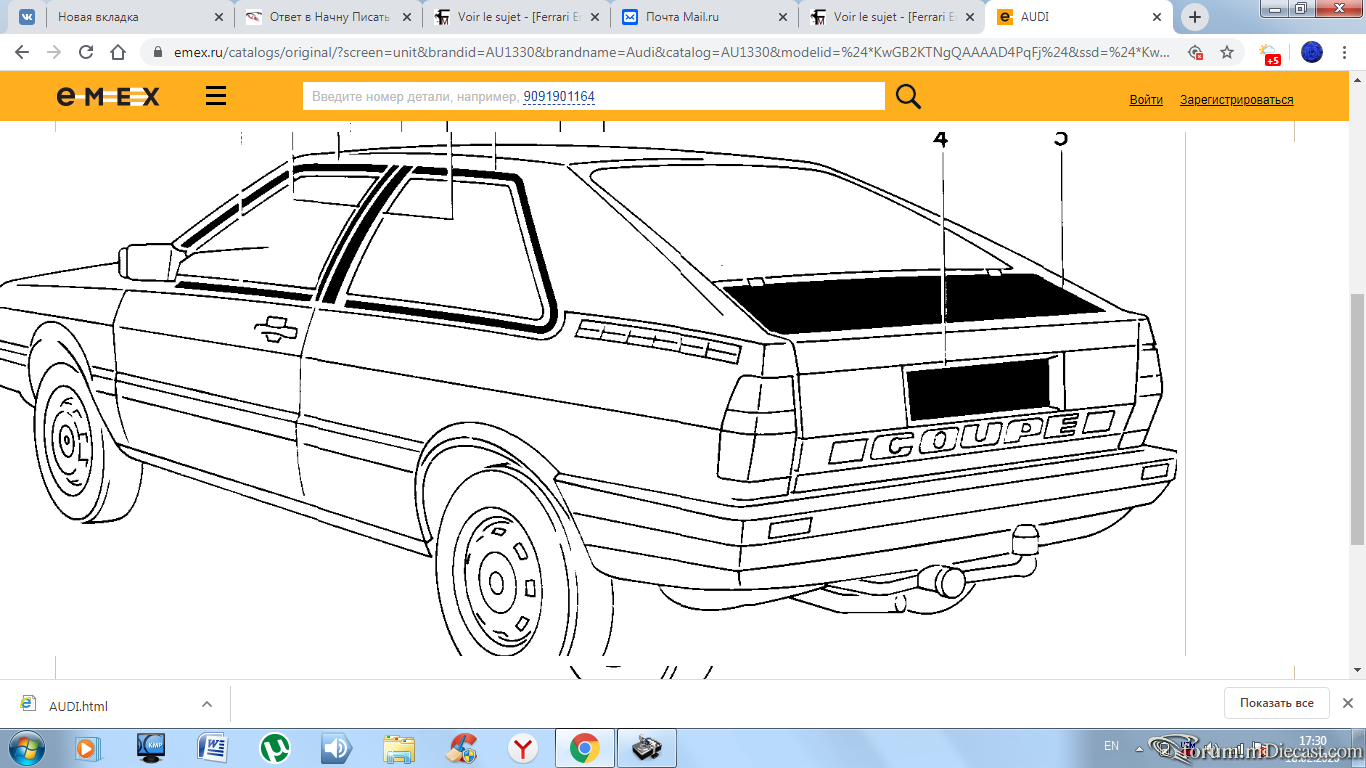
Task: Expand AUDI.html download options chevron
Action: (x=207, y=704)
